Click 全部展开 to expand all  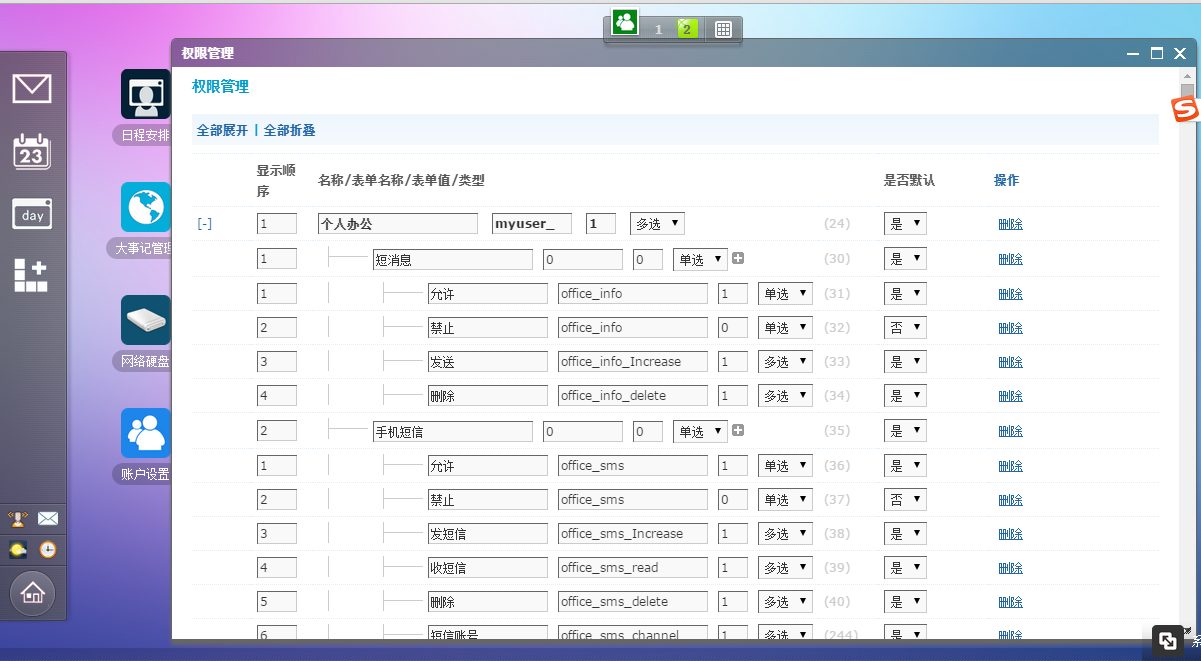[x=222, y=130]
